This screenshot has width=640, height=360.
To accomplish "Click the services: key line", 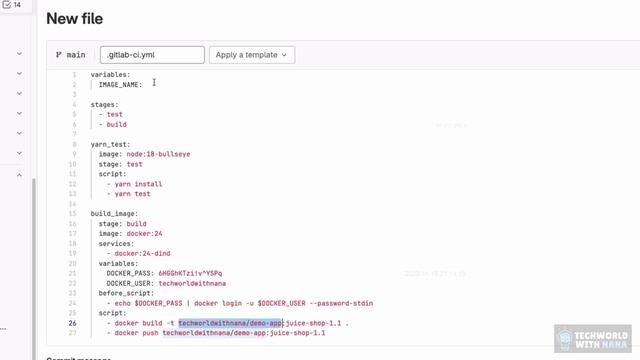I will [x=116, y=244].
